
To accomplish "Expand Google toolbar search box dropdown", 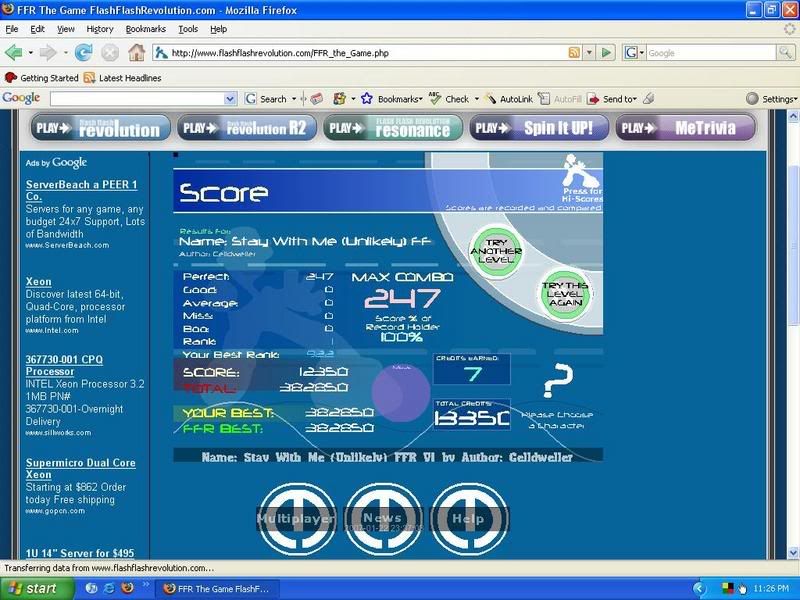I will click(x=231, y=99).
